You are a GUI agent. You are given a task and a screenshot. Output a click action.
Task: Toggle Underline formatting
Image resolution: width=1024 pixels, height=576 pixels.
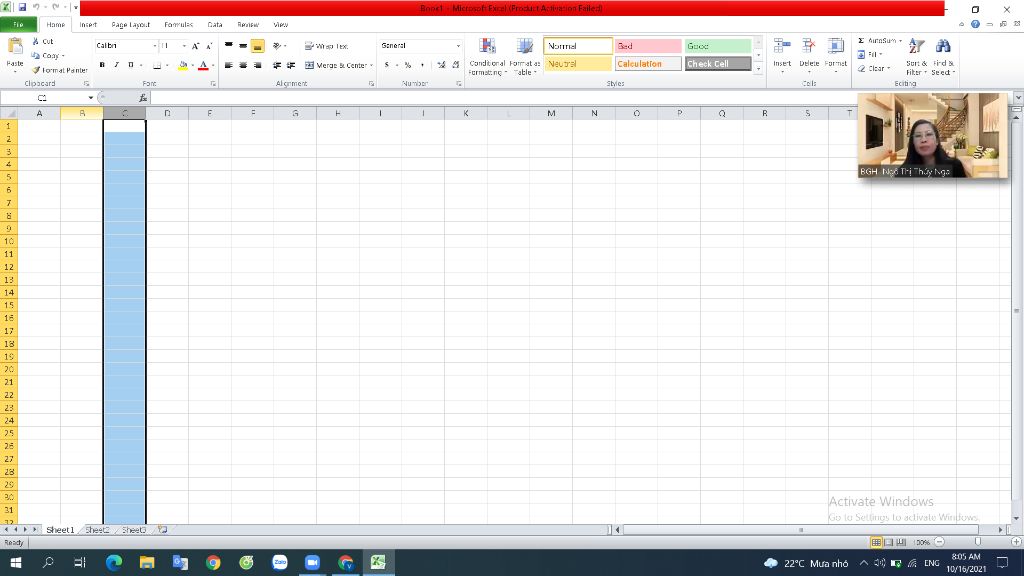pos(131,65)
